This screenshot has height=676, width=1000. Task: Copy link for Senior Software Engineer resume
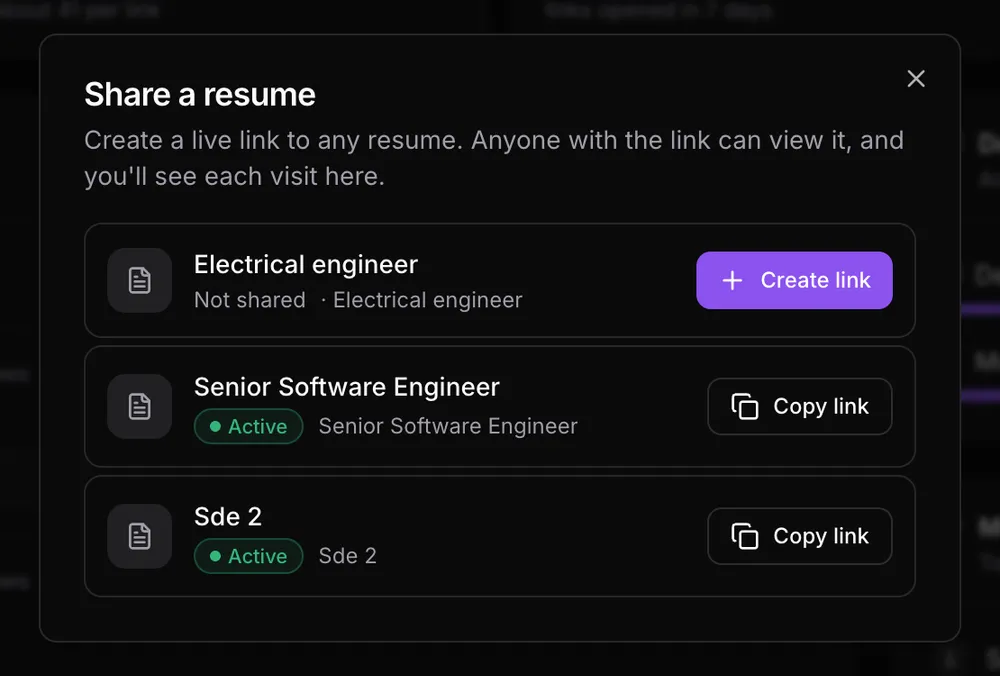(x=800, y=406)
